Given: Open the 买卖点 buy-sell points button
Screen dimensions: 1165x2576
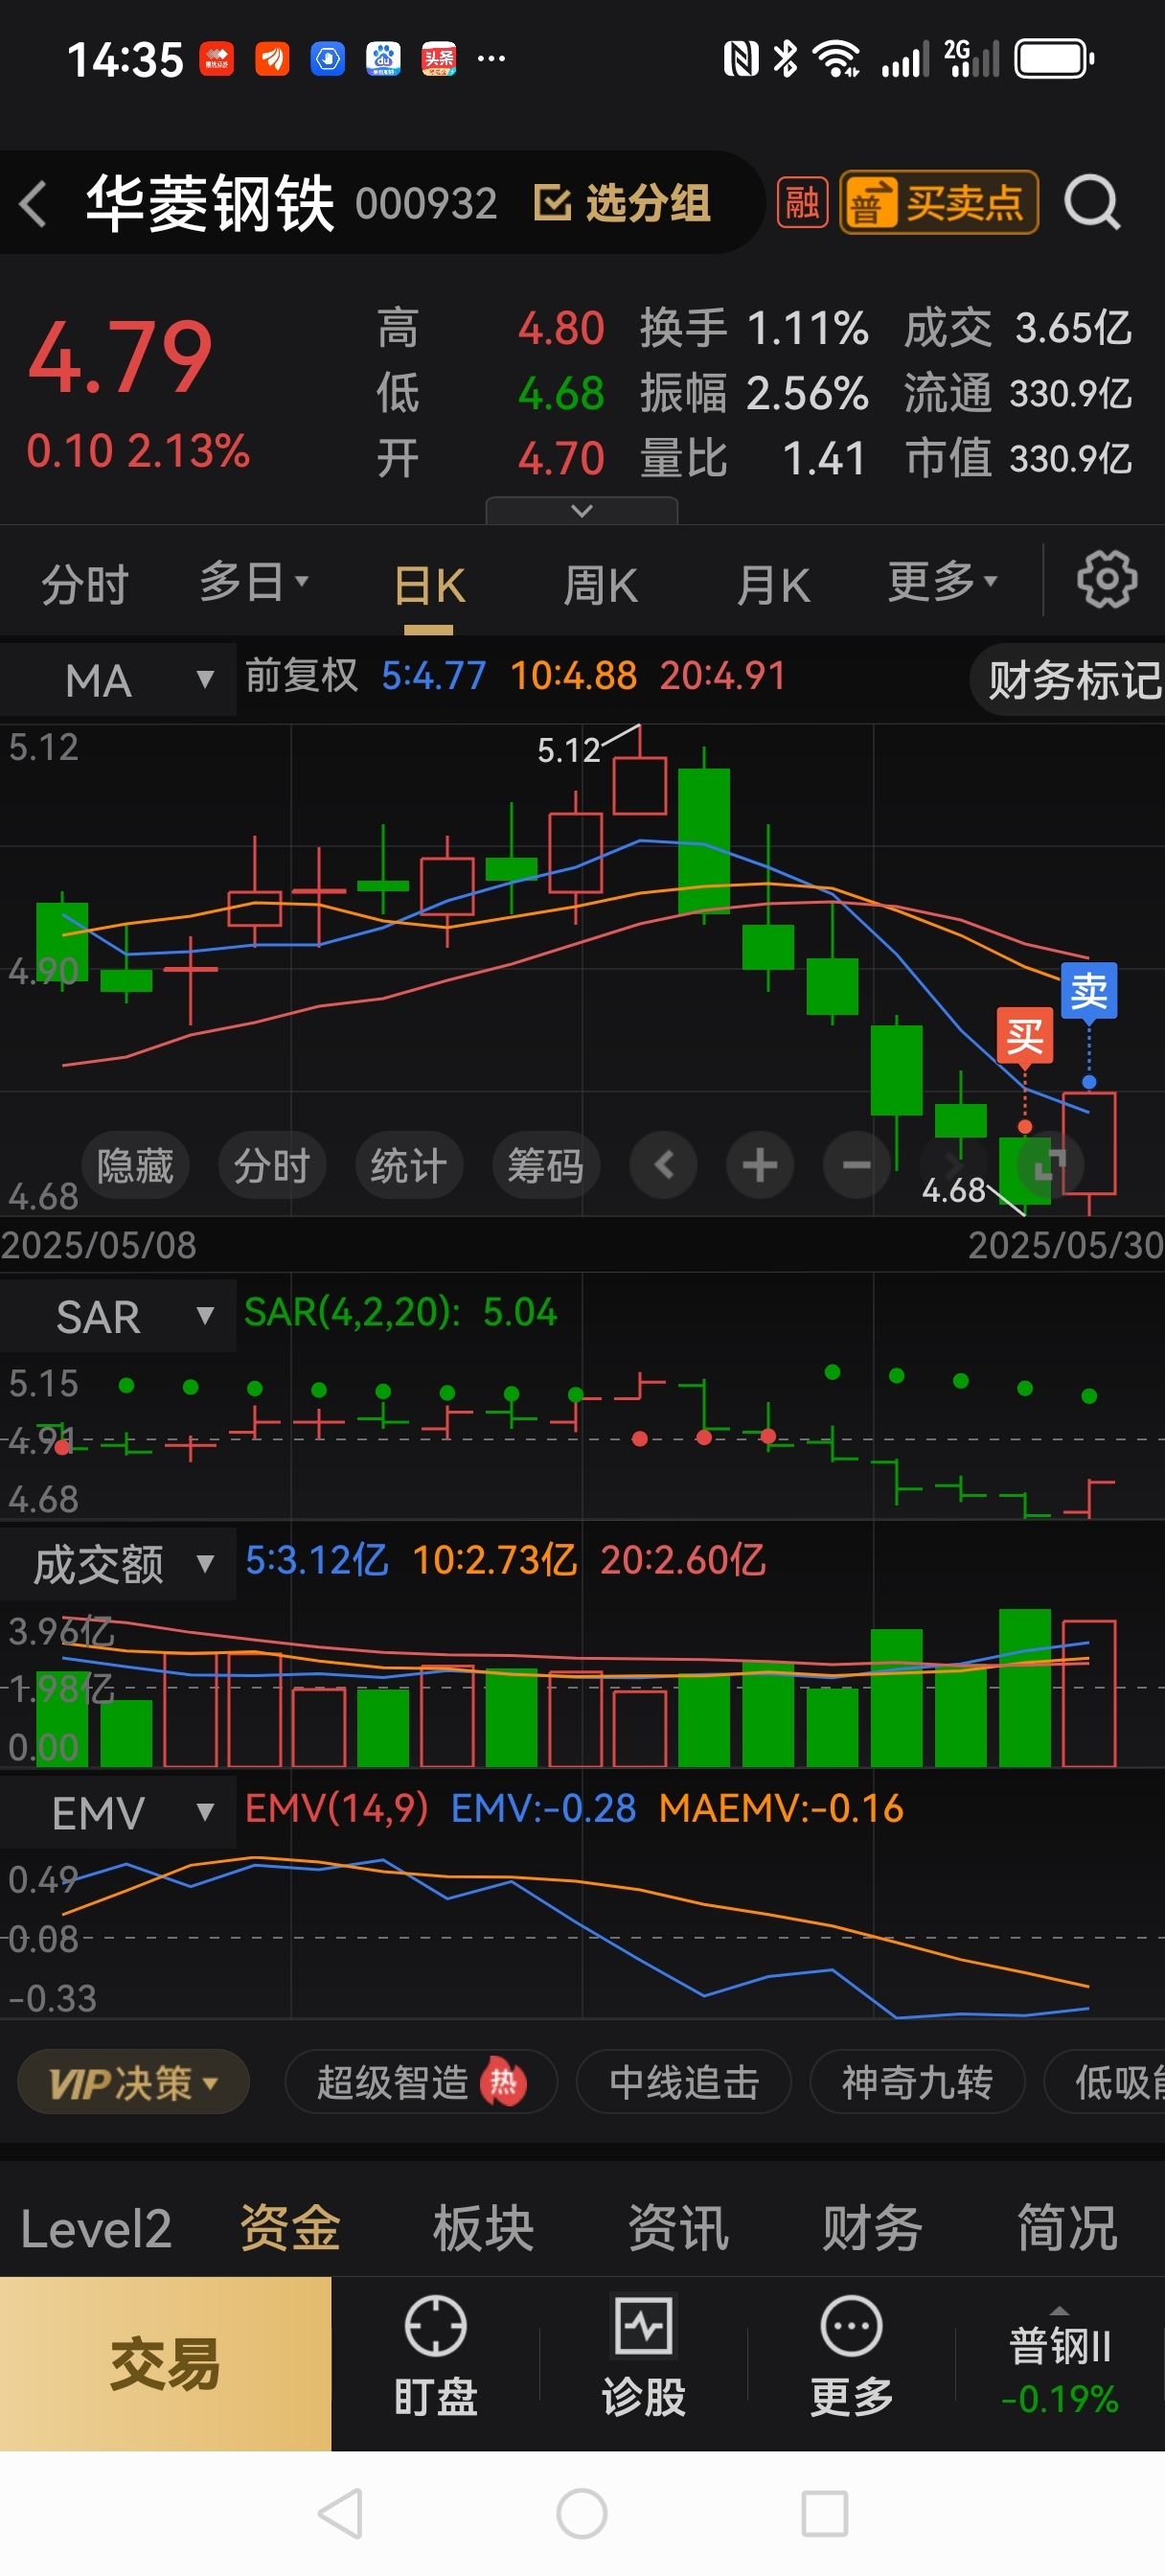Looking at the screenshot, I should [938, 203].
